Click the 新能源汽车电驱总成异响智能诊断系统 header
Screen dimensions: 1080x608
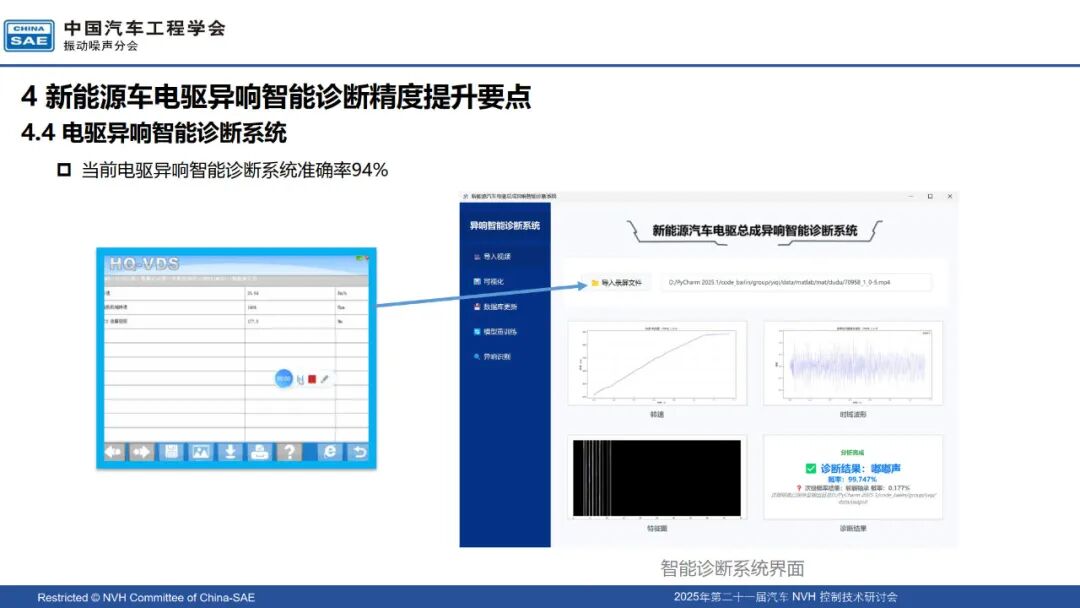click(755, 231)
